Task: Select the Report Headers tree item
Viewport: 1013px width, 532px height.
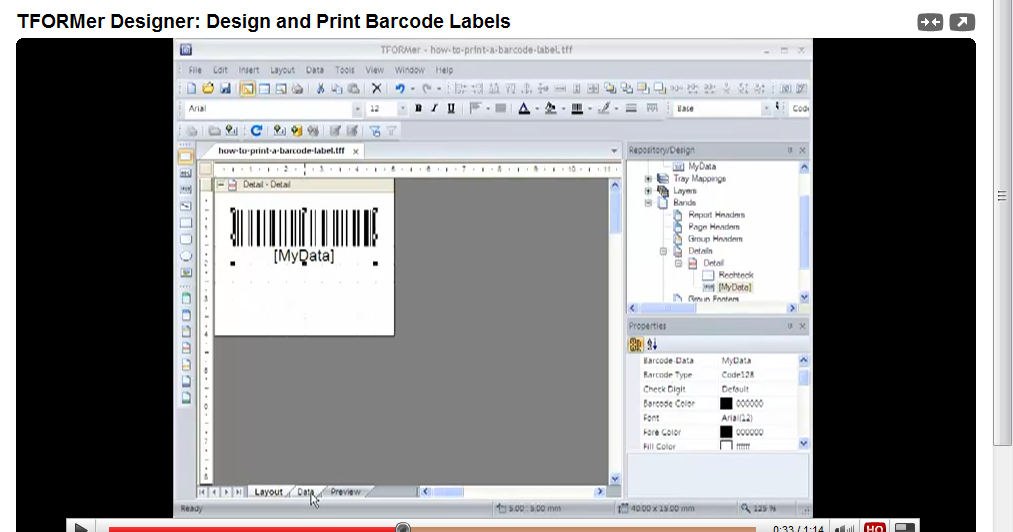Action: 716,215
